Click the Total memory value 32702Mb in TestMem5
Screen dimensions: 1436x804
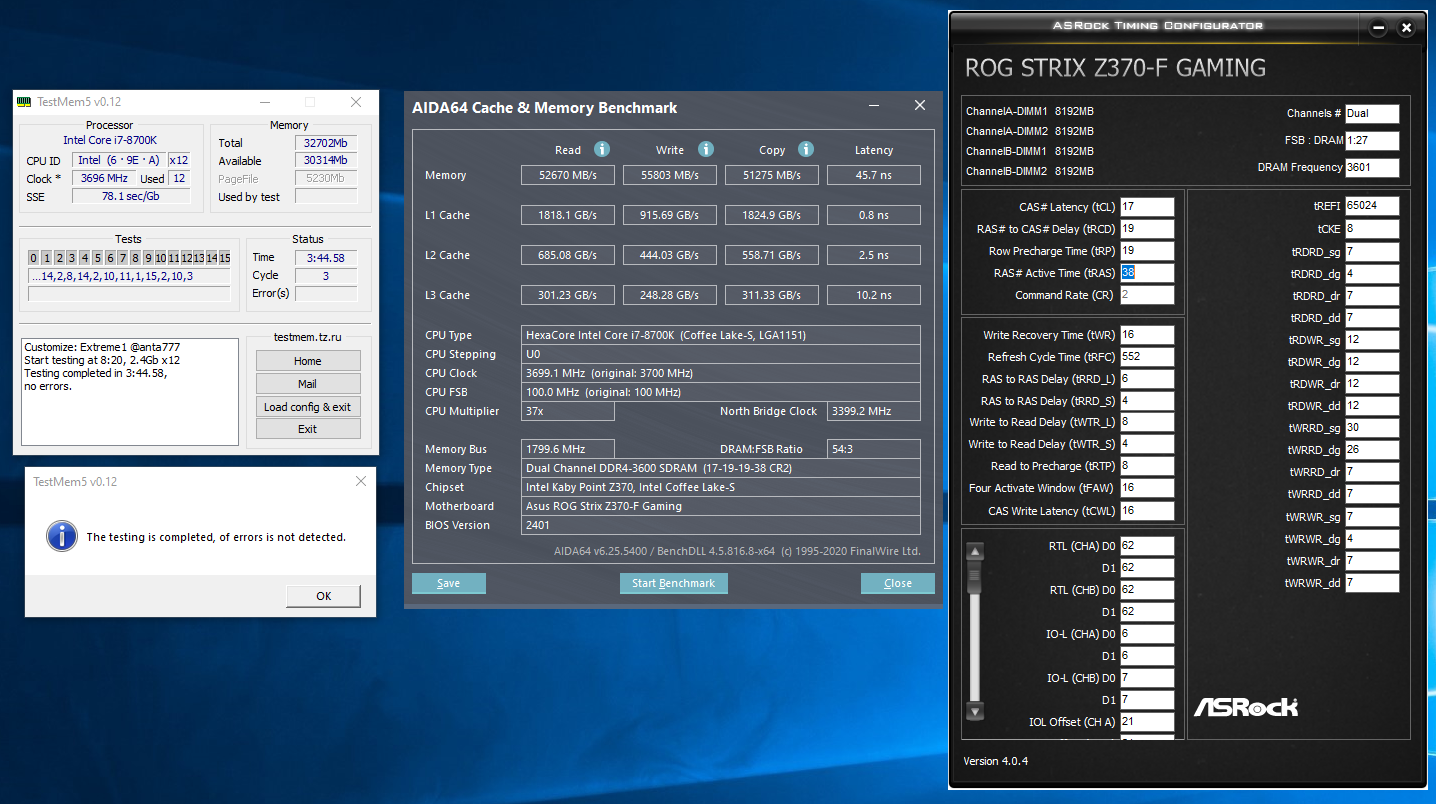coord(326,143)
